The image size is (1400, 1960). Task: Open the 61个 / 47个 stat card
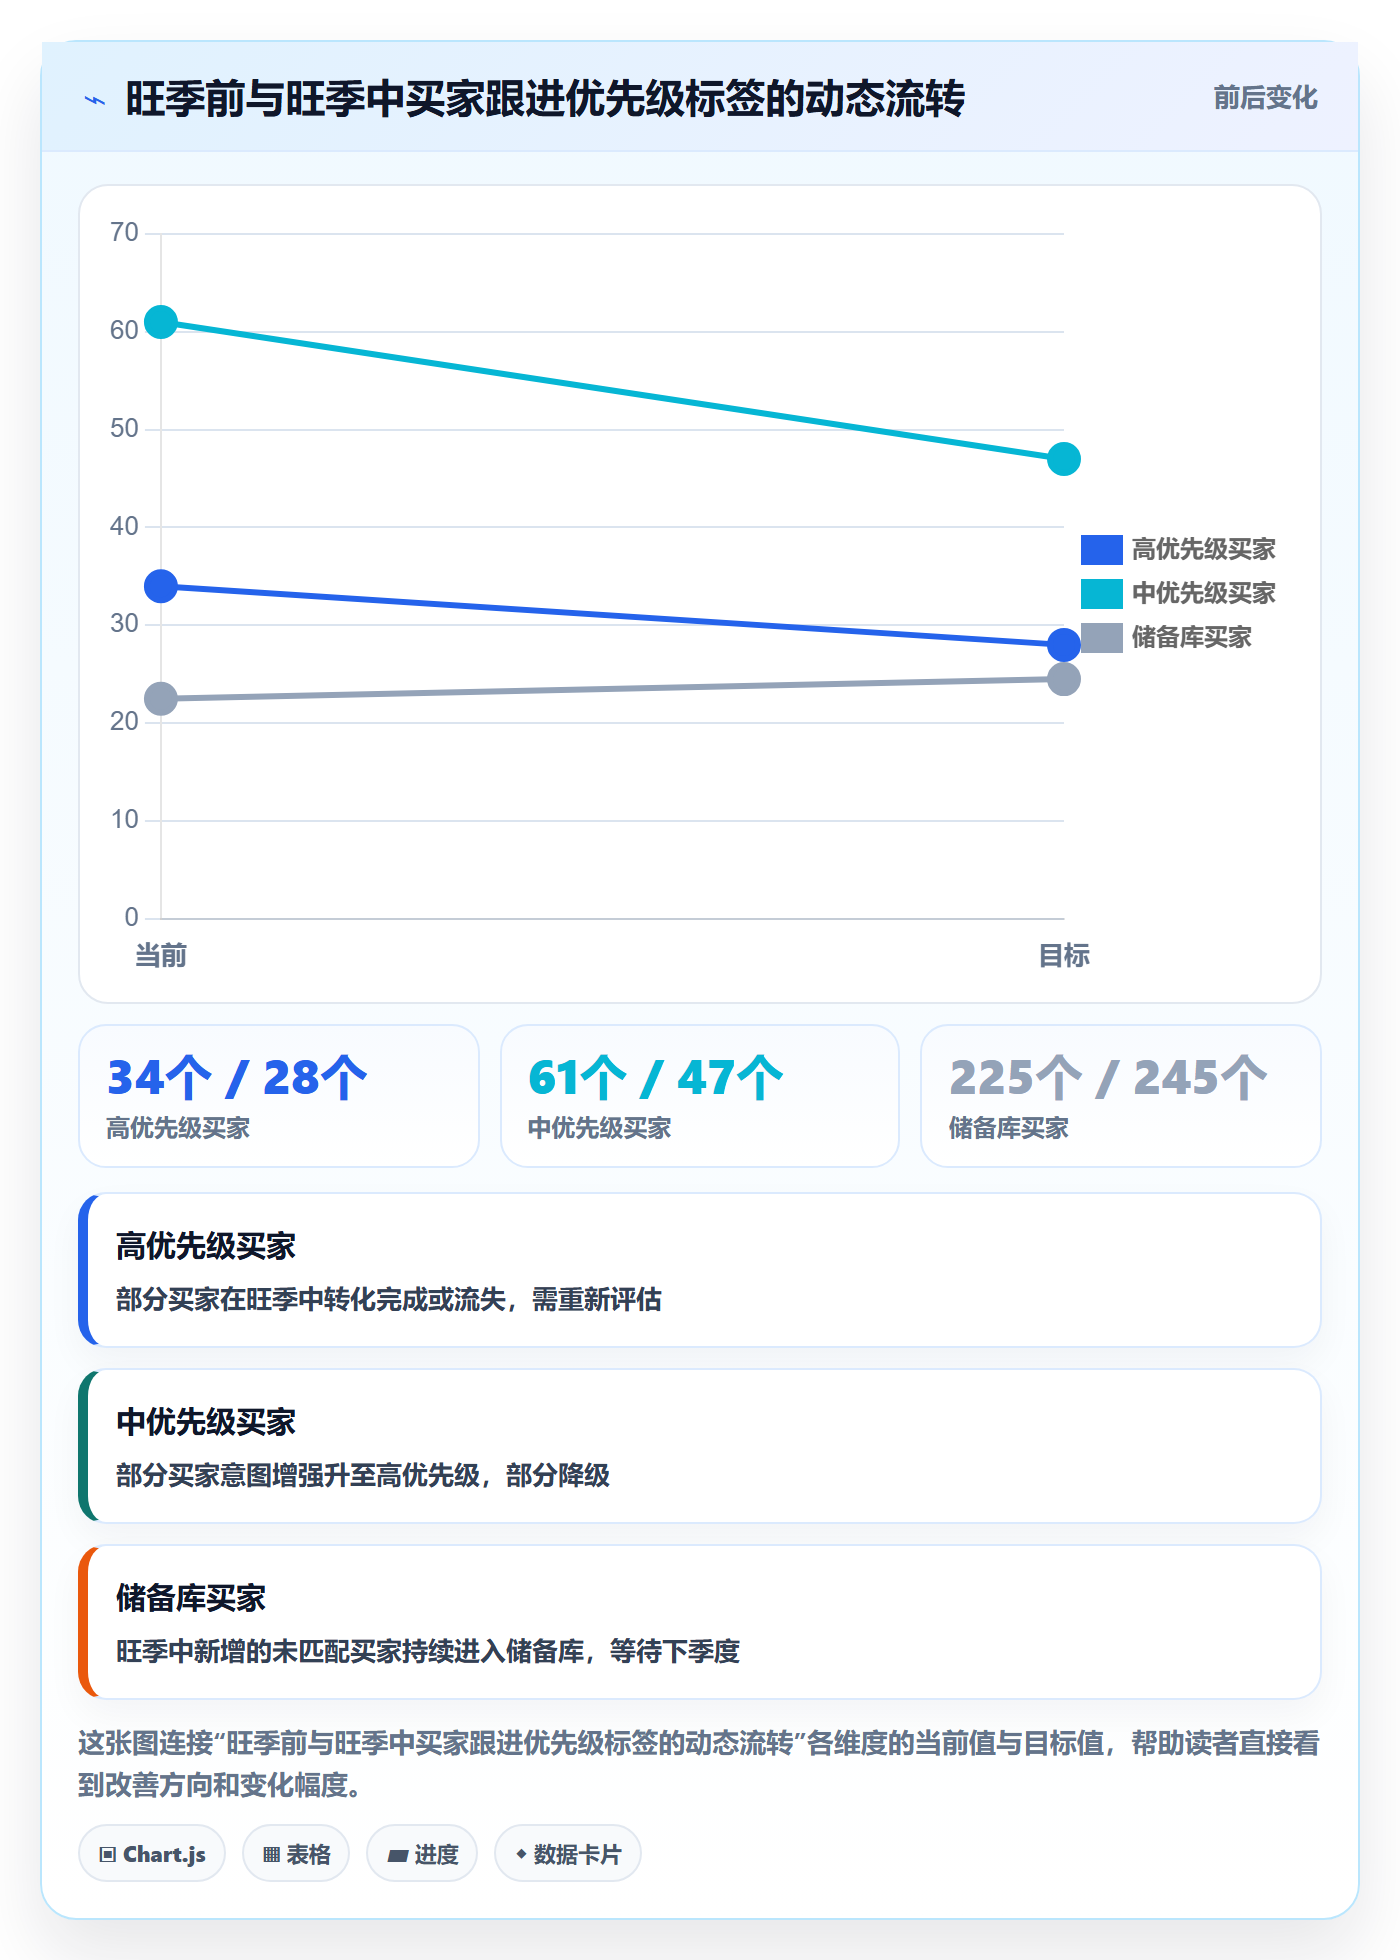pos(700,1096)
